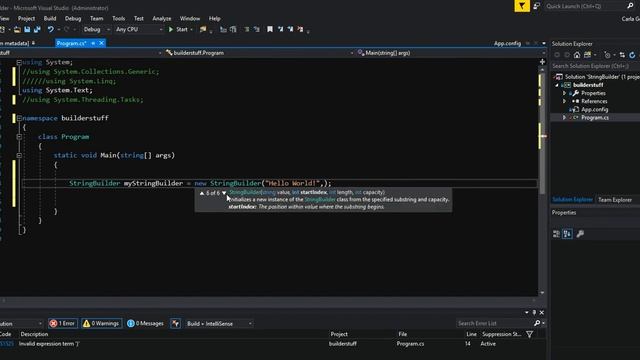This screenshot has height=360, width=640.
Task: Click the Alphabetical sort icon in Properties
Action: point(567,234)
